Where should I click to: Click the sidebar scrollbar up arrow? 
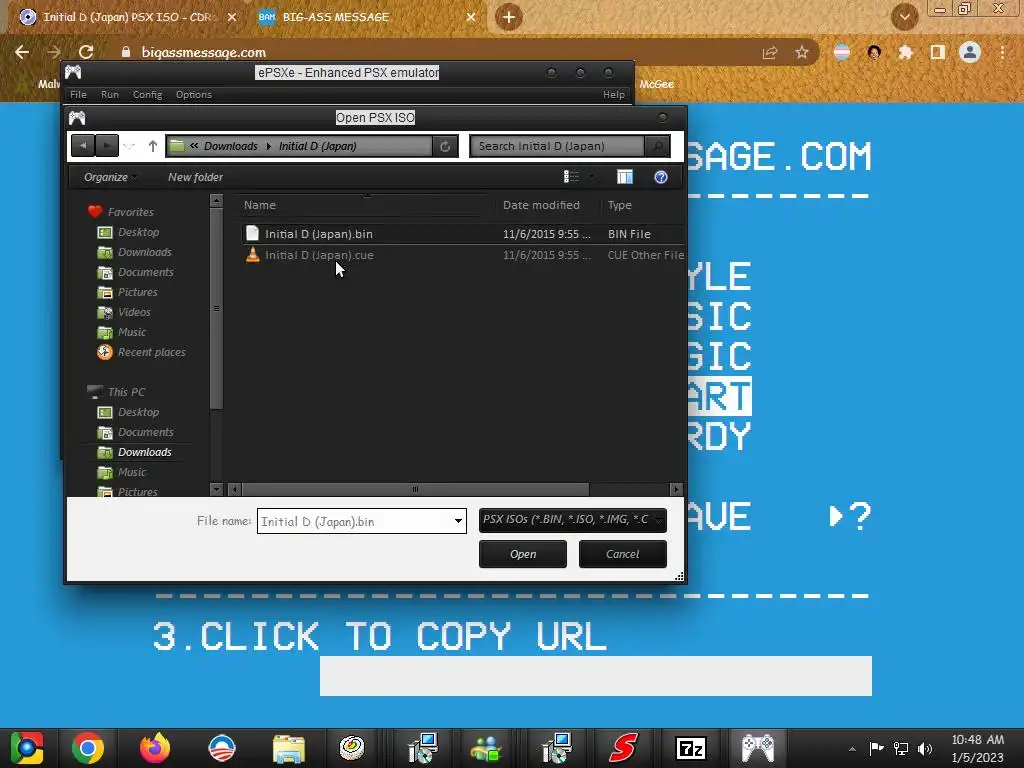(x=216, y=201)
